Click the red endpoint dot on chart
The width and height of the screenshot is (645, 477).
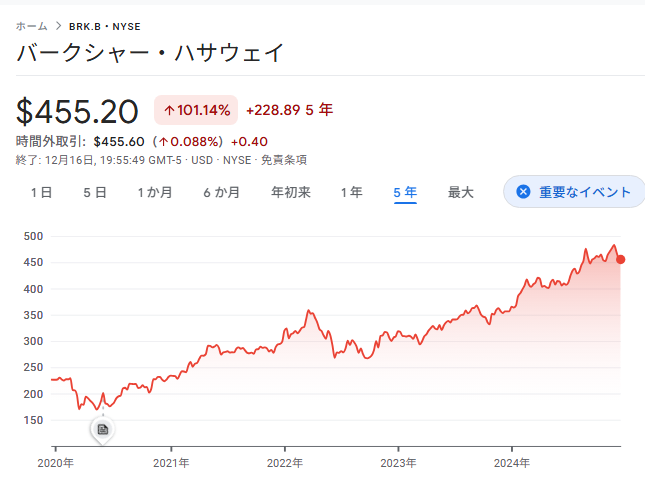(x=621, y=260)
